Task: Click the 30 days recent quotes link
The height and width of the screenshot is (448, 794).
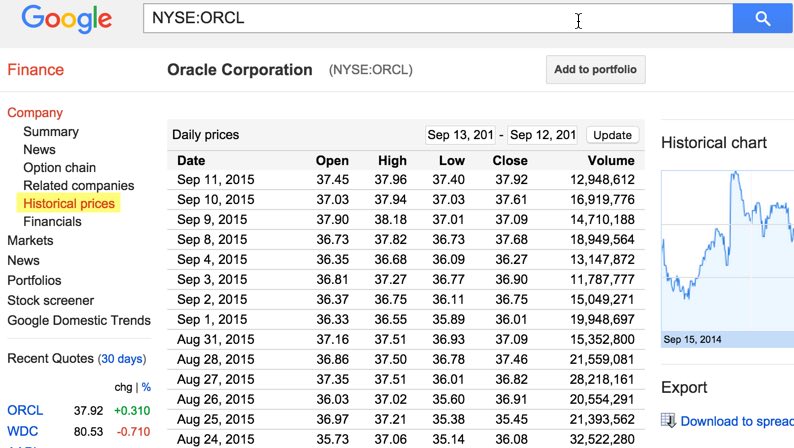Action: coord(122,359)
